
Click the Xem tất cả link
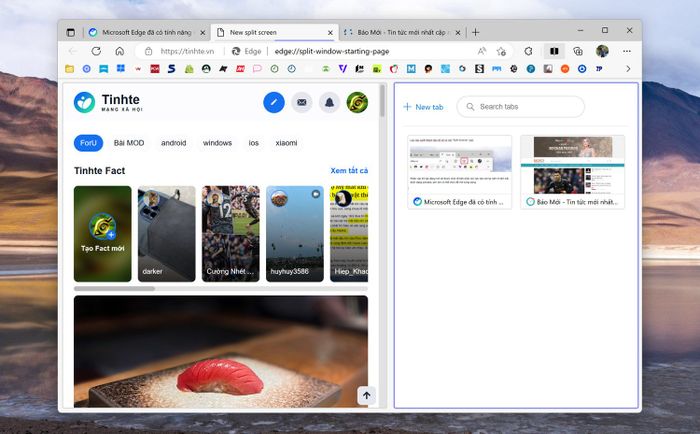point(349,171)
